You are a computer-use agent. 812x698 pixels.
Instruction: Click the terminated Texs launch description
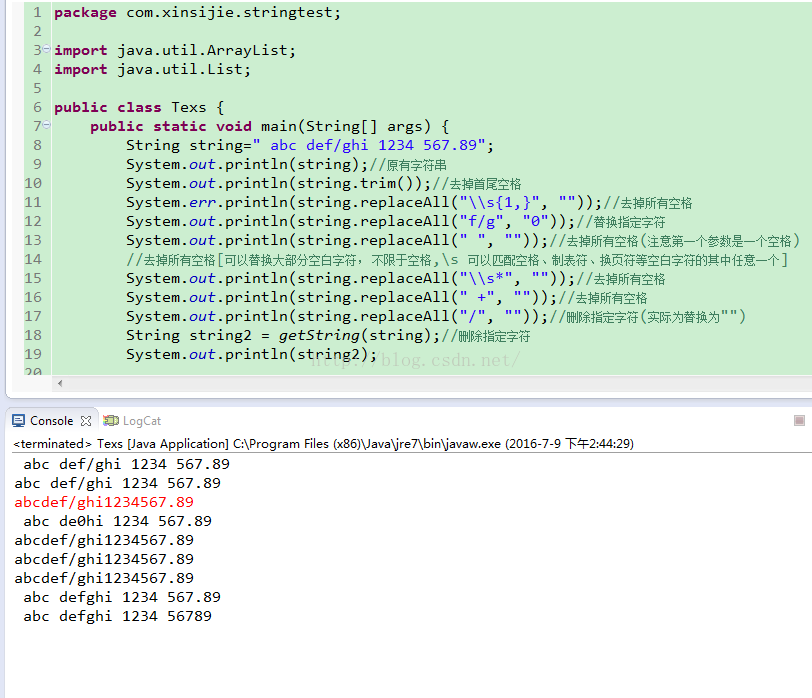tap(323, 444)
